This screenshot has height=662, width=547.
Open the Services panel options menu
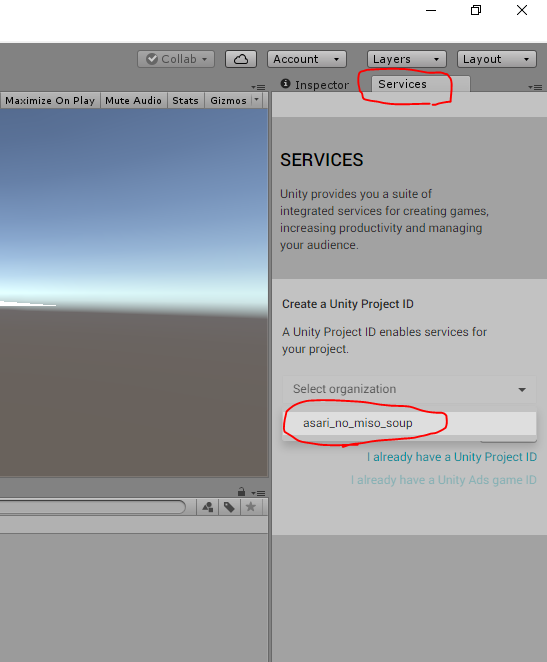point(535,87)
